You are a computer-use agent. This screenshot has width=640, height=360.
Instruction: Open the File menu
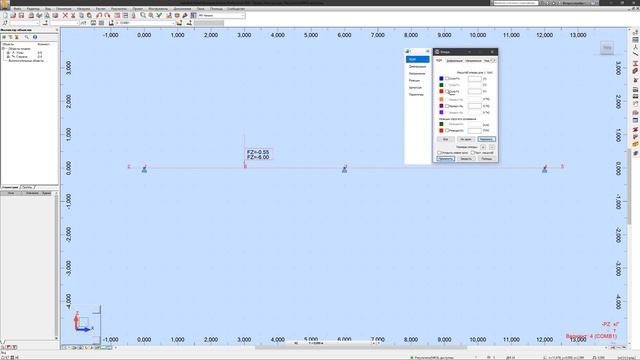tap(17, 9)
